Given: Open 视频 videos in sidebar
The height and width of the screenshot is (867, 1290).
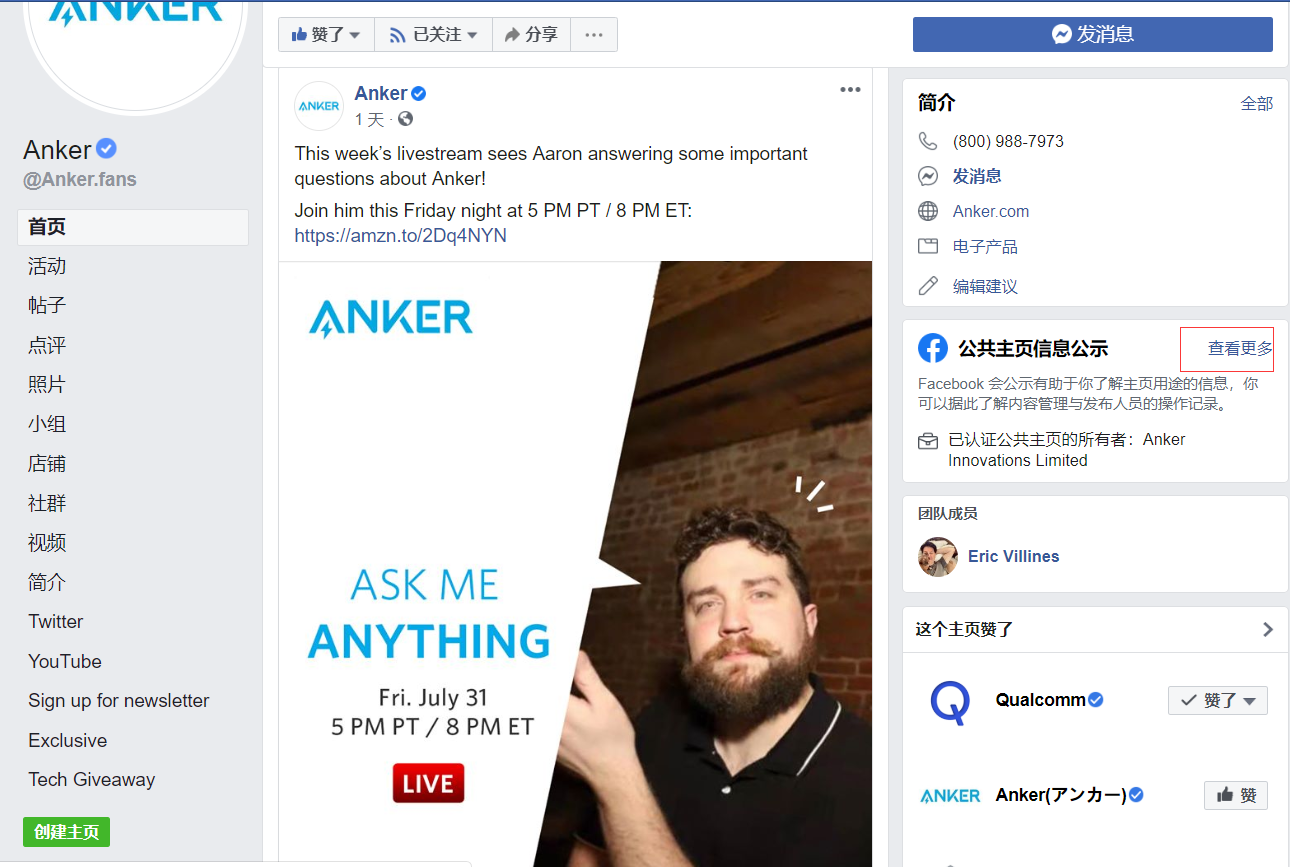Looking at the screenshot, I should coord(47,543).
